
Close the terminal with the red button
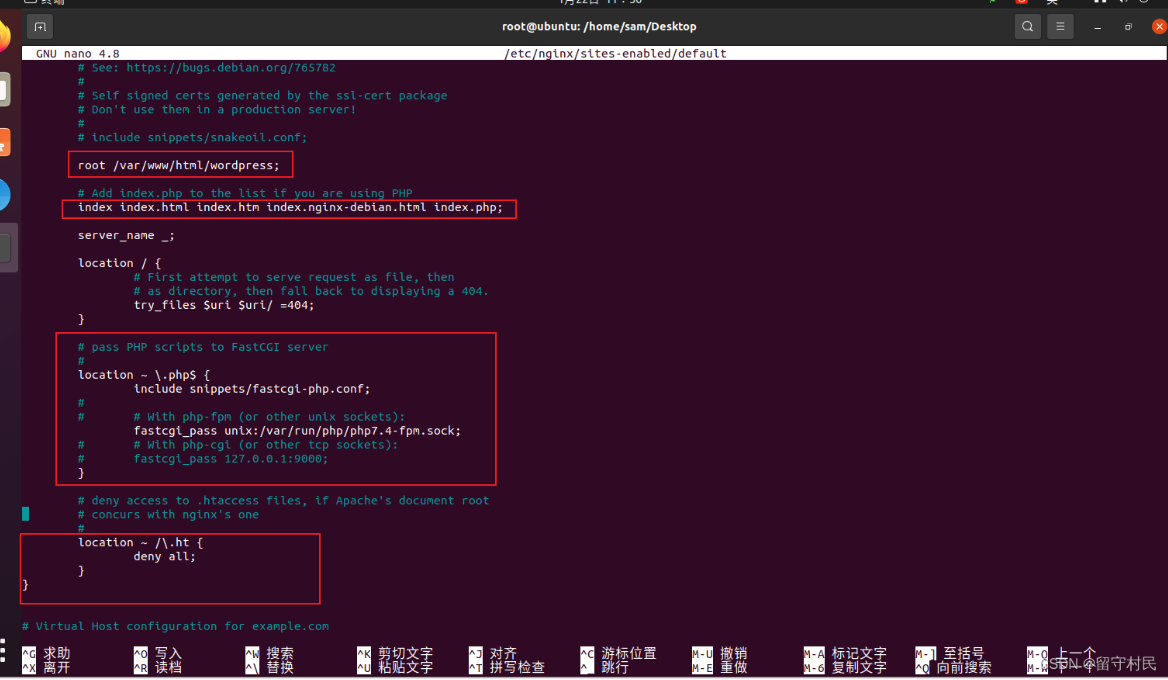(x=1159, y=27)
